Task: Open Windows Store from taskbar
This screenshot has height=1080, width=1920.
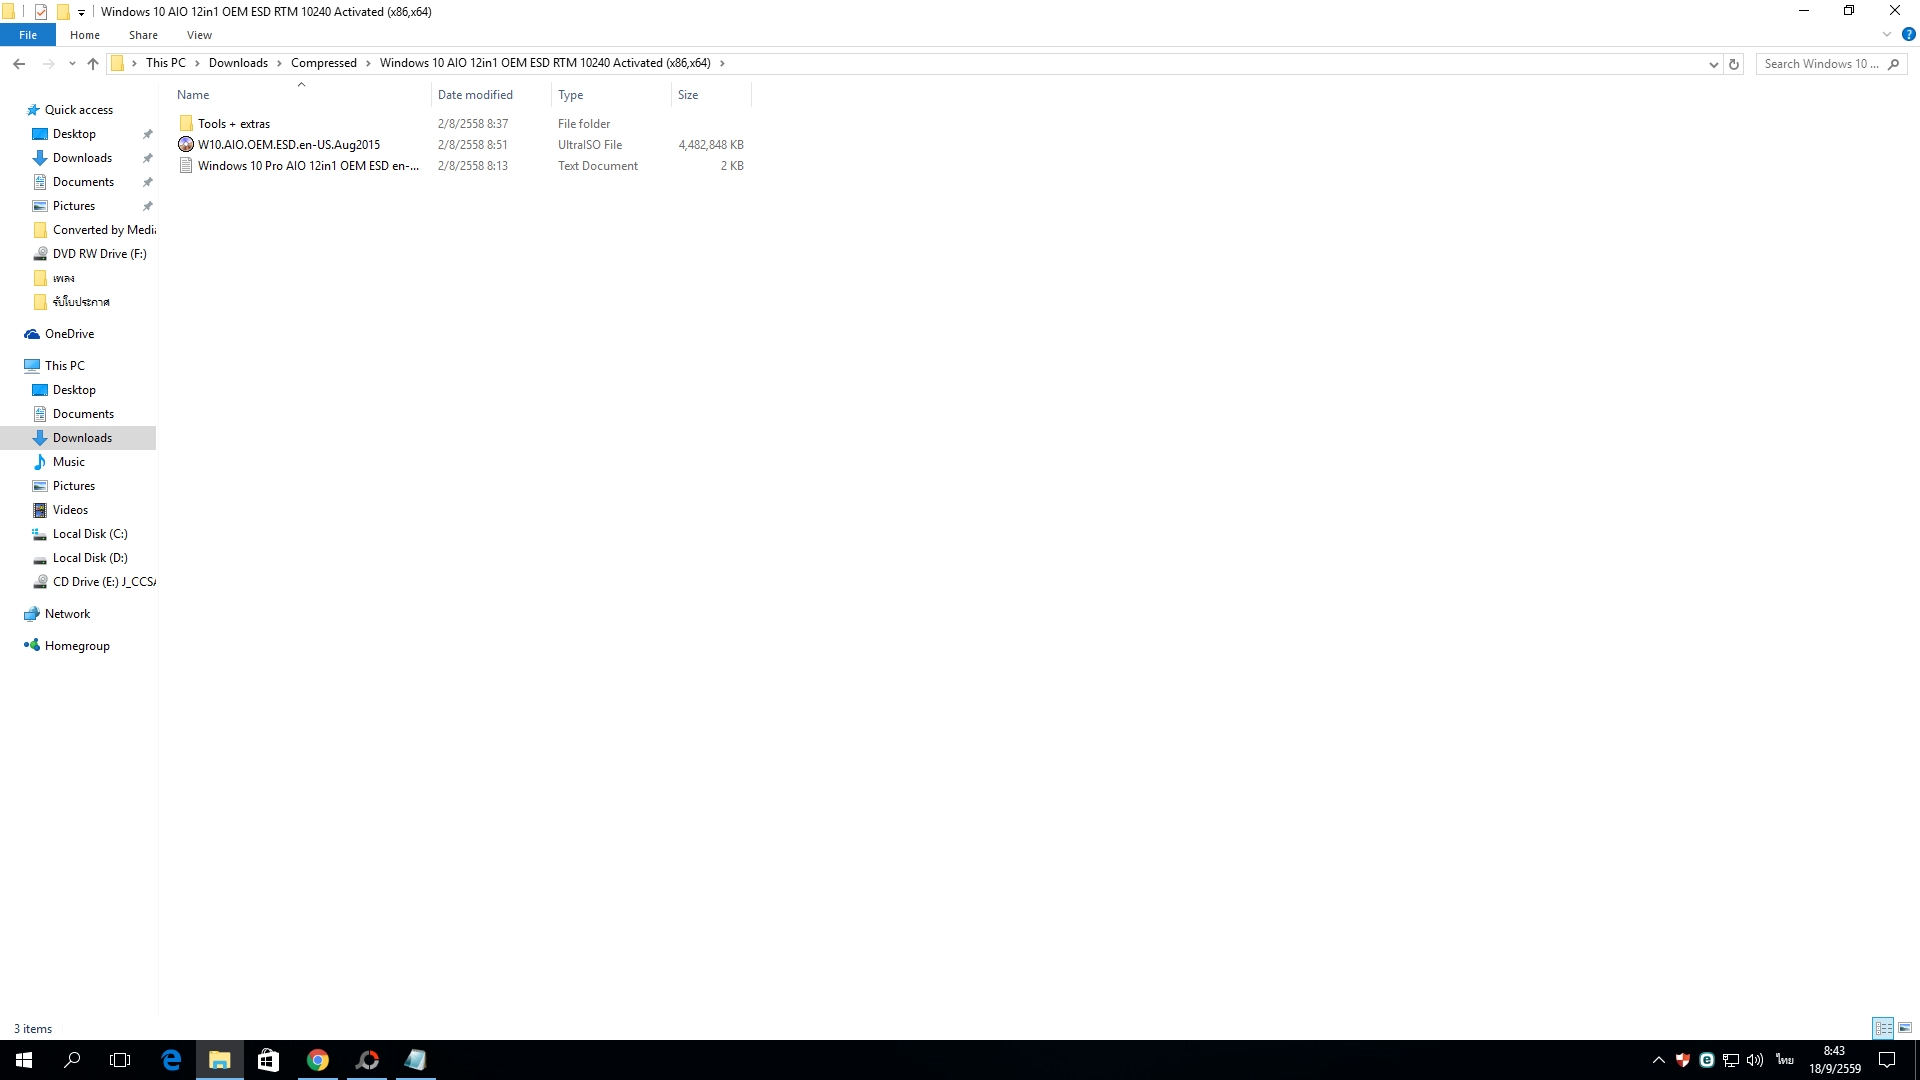Action: point(268,1060)
